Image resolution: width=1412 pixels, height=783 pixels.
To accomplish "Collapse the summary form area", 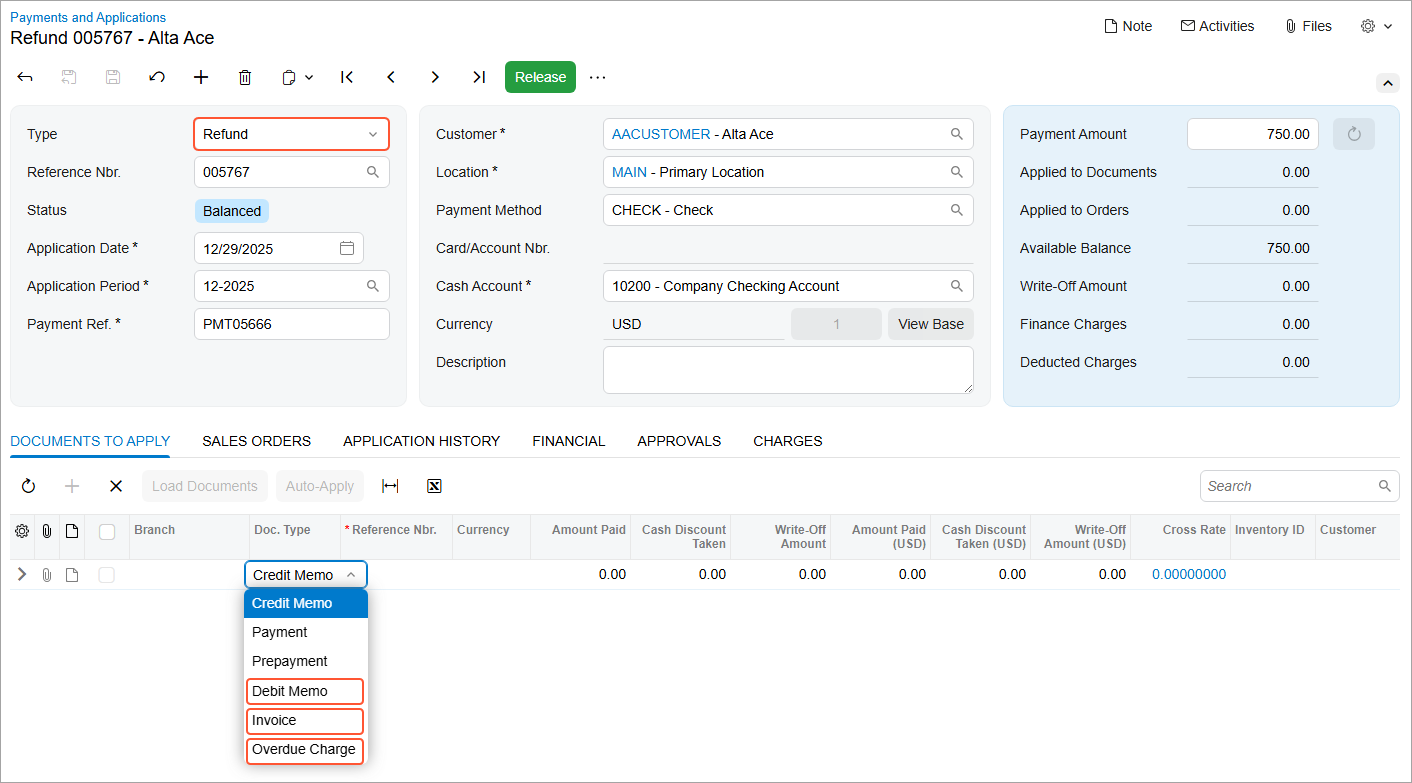I will pyautogui.click(x=1388, y=83).
